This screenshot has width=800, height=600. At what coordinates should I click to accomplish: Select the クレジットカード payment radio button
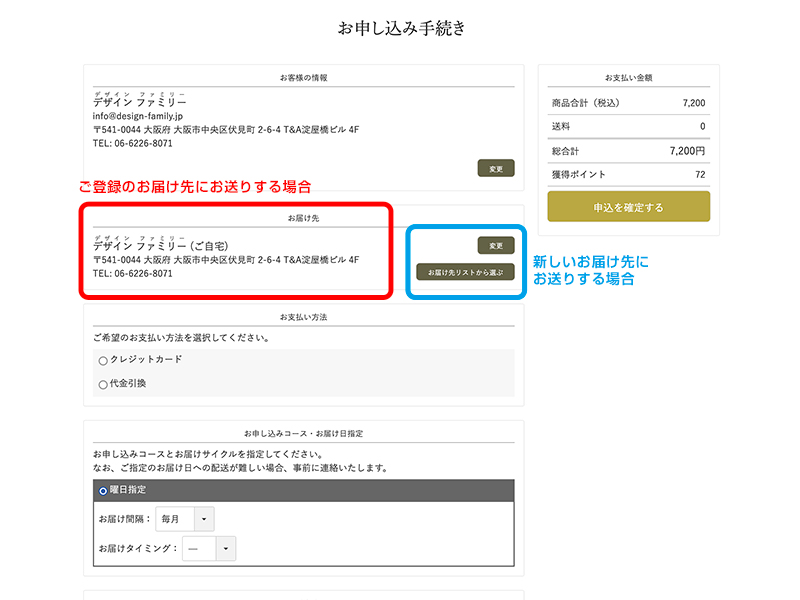click(103, 360)
